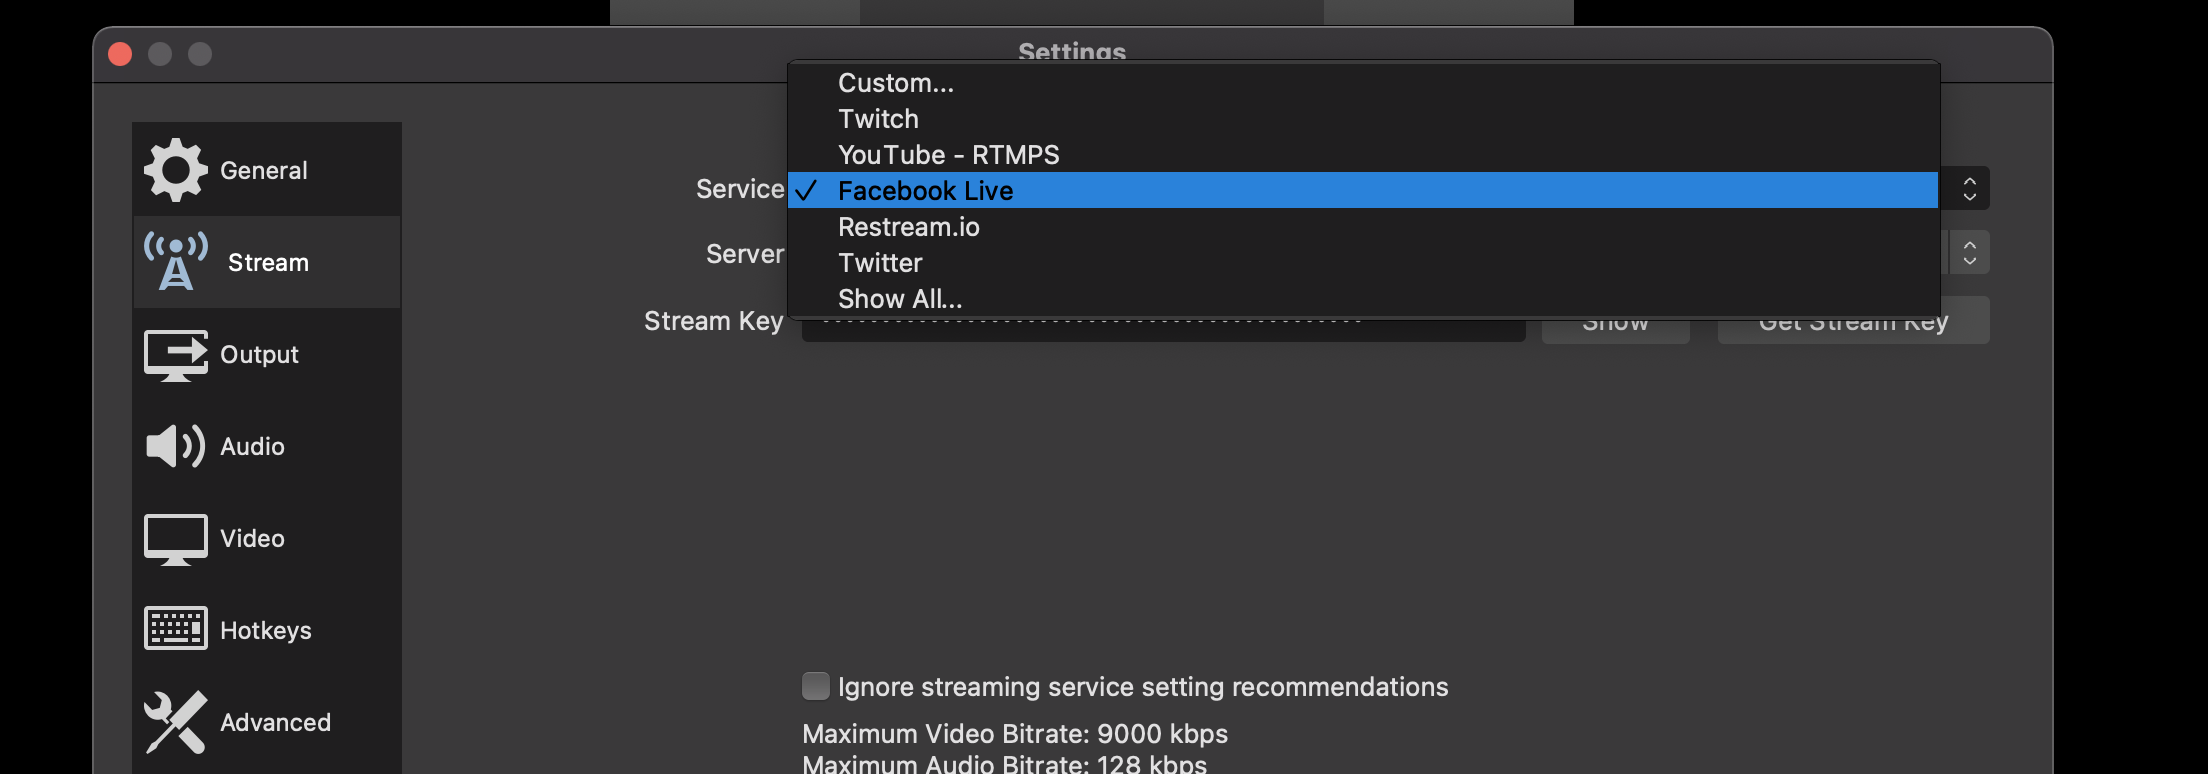Switch to the Stream tab label
This screenshot has width=2208, height=774.
coord(268,262)
